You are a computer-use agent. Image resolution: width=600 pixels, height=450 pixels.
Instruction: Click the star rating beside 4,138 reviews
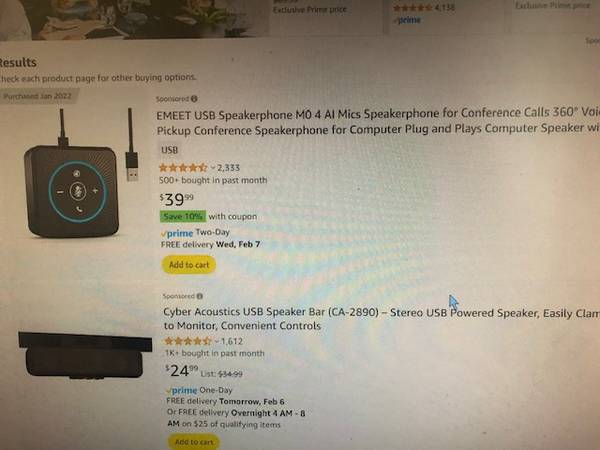click(412, 7)
